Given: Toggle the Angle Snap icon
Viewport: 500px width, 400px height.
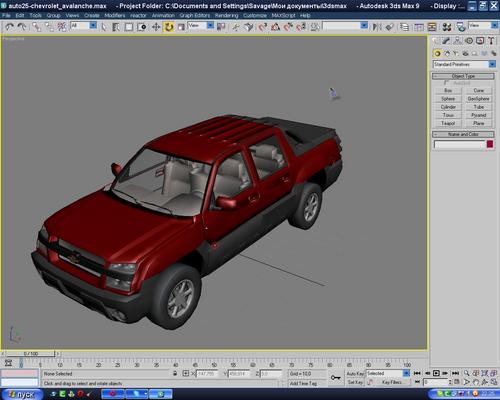Looking at the screenshot, I should coord(275,27).
